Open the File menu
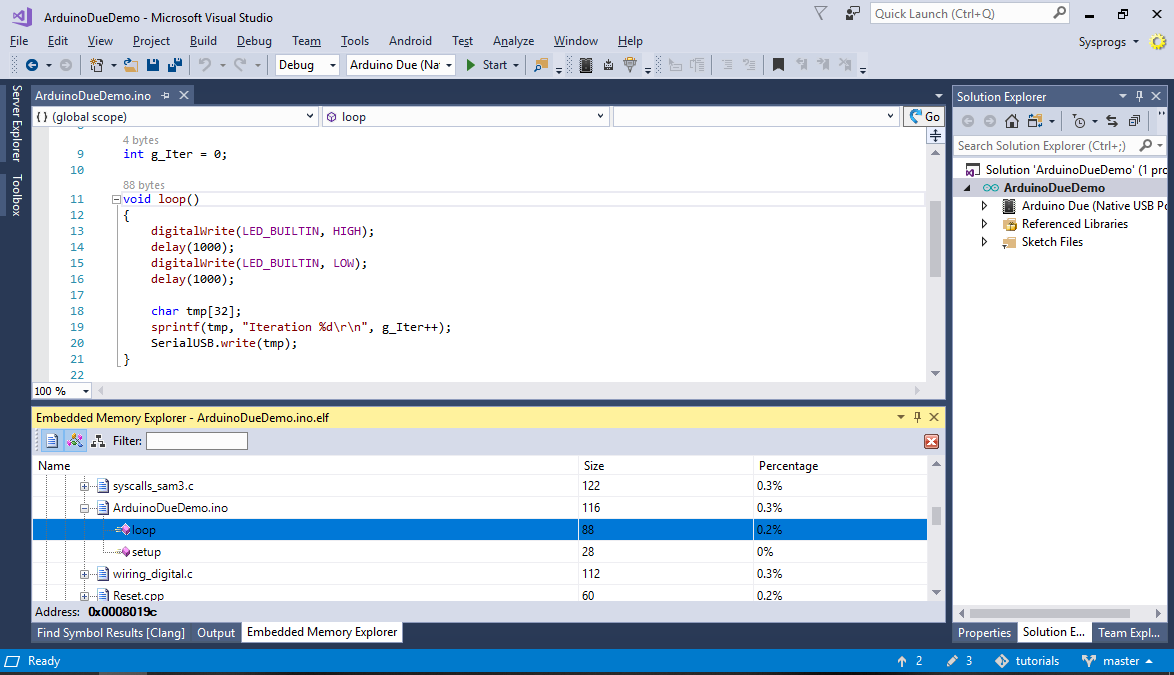Screen dimensions: 1174x675 19,41
